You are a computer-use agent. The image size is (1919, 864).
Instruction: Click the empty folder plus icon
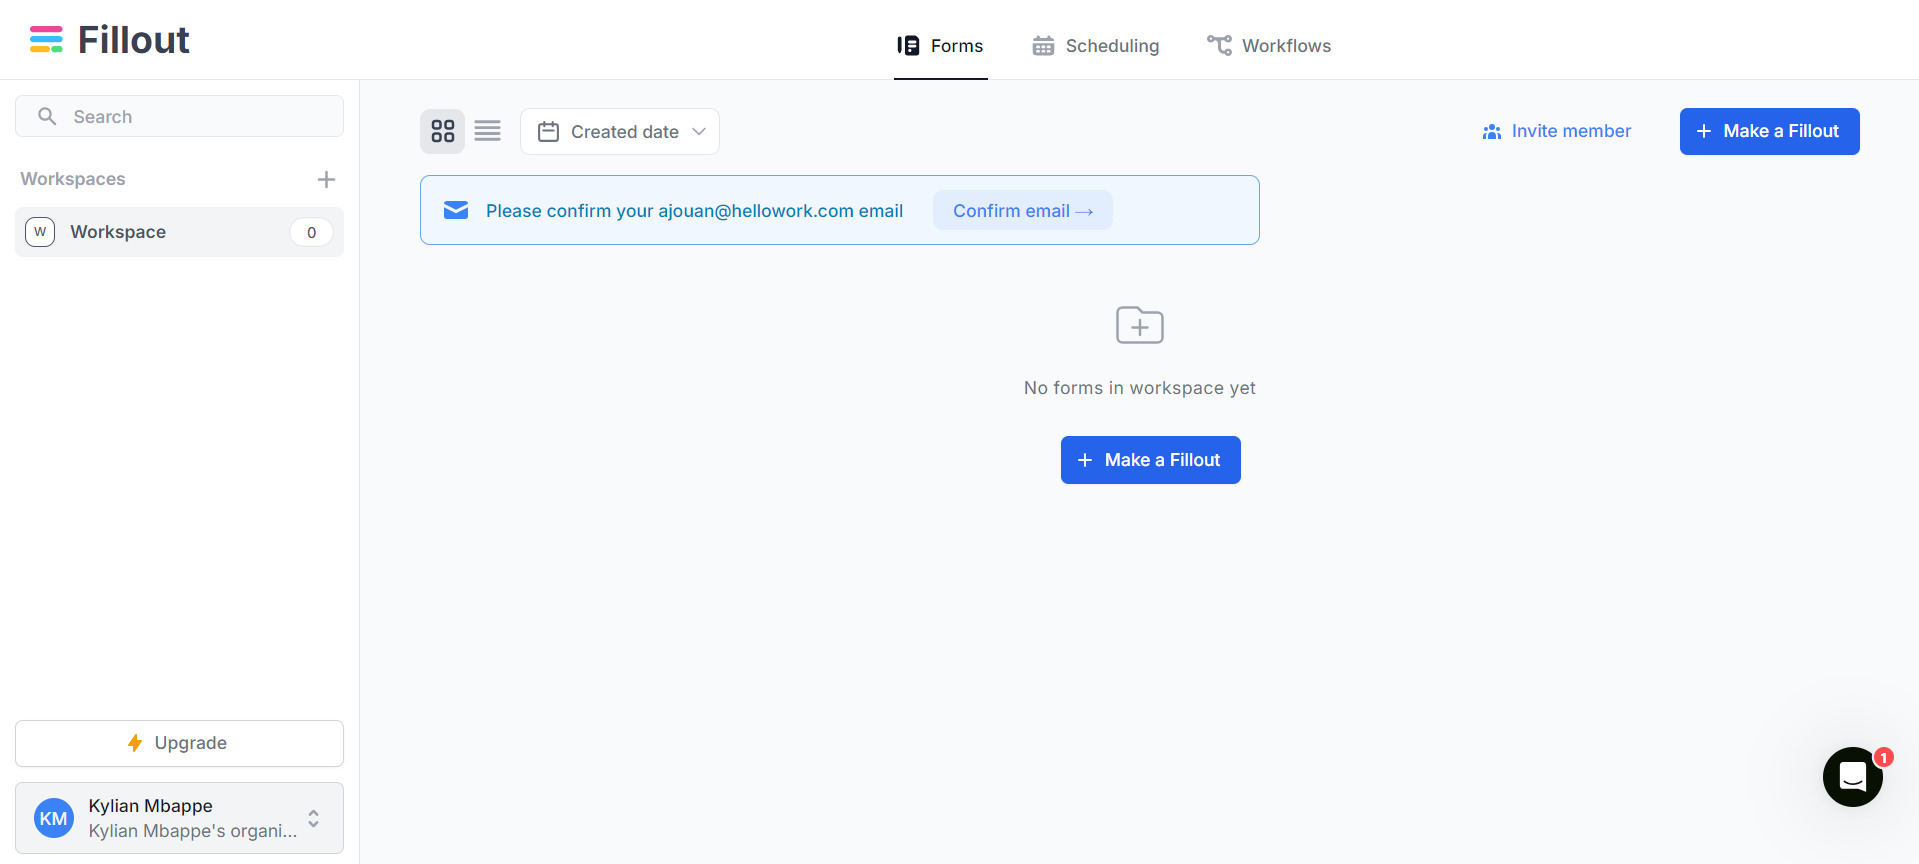[1140, 325]
